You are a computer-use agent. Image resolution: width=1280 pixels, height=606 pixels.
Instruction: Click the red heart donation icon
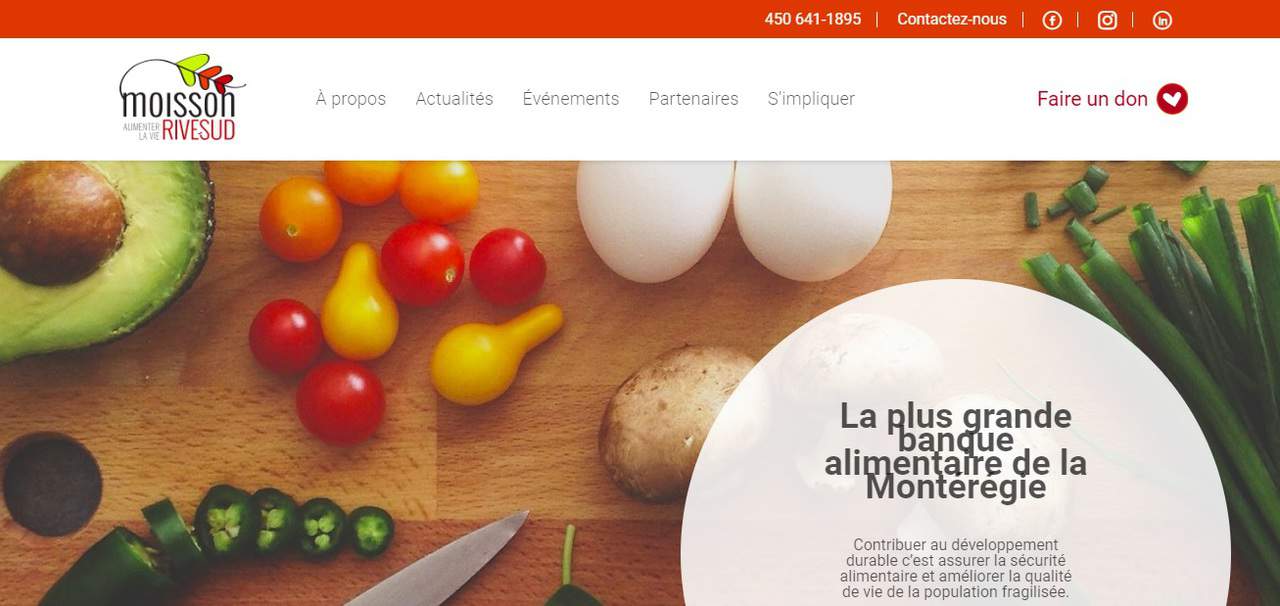coord(1172,99)
